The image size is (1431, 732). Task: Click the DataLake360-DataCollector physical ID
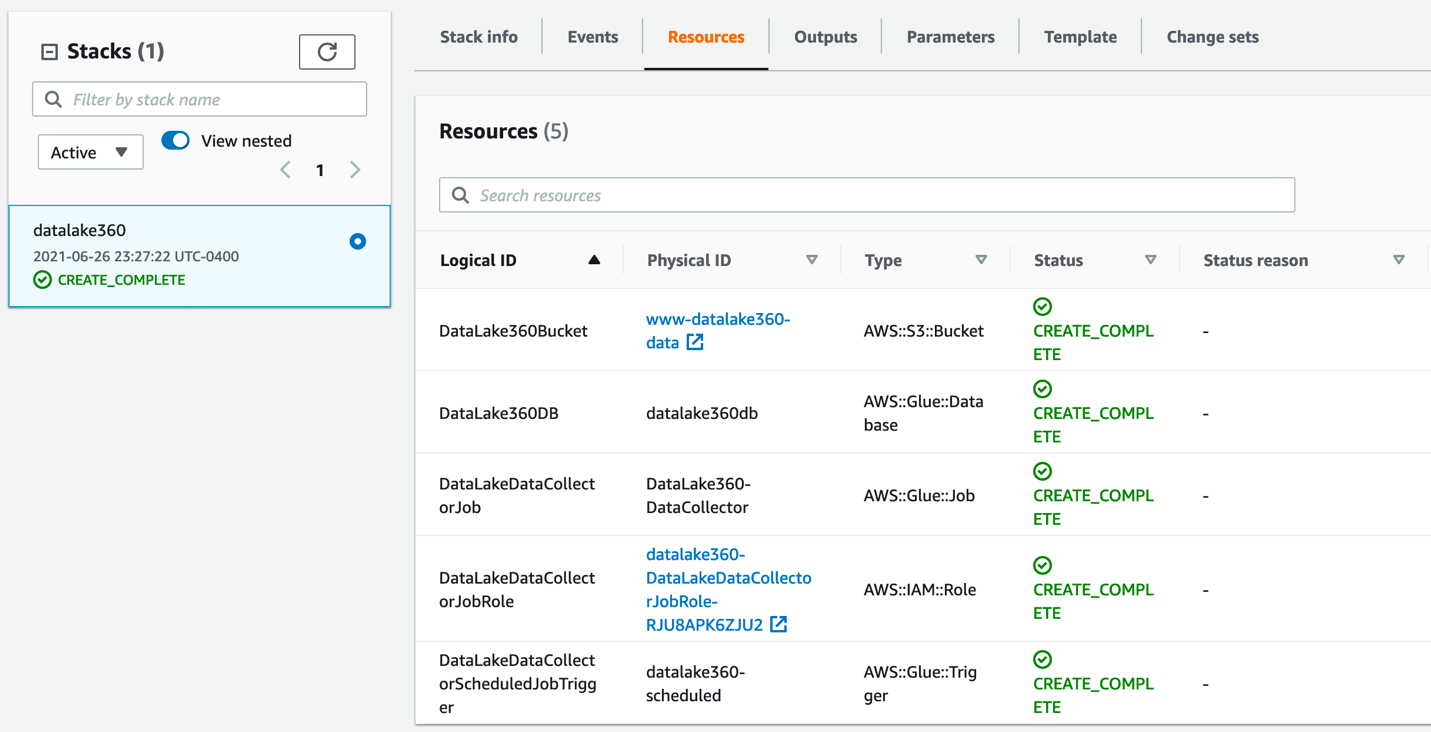[x=698, y=495]
